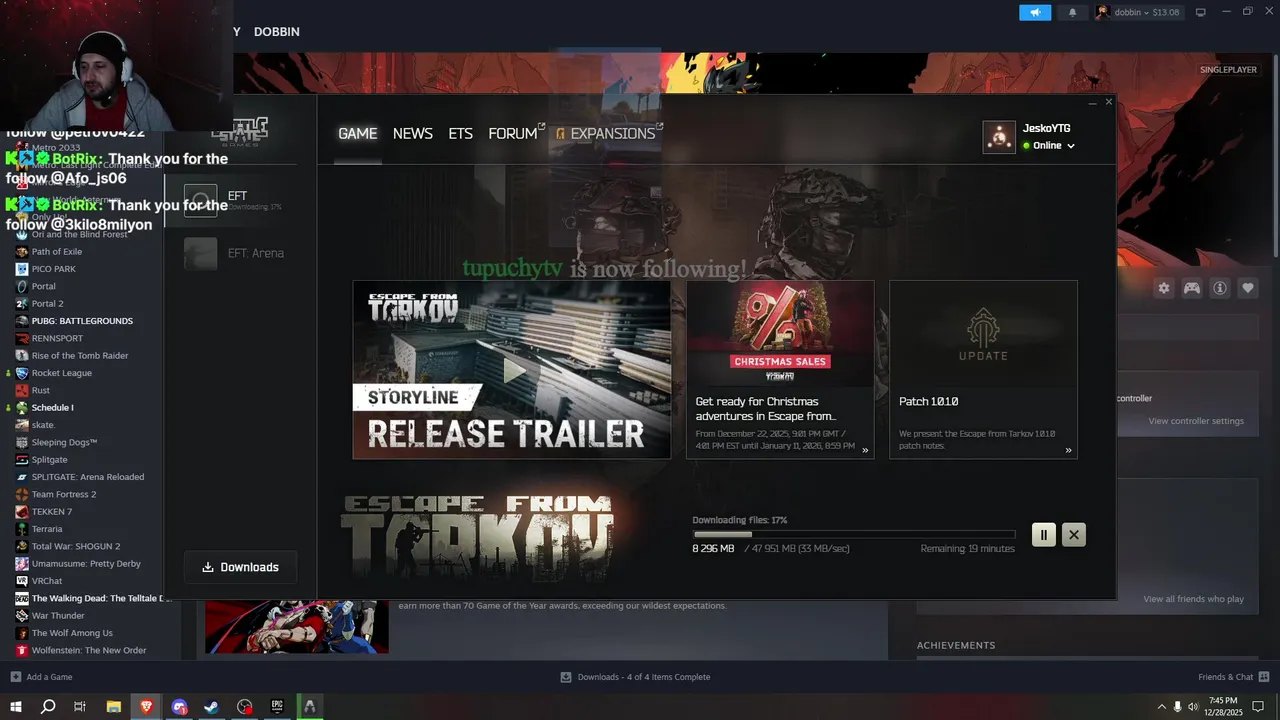Open the ETS tab in launcher

point(460,133)
